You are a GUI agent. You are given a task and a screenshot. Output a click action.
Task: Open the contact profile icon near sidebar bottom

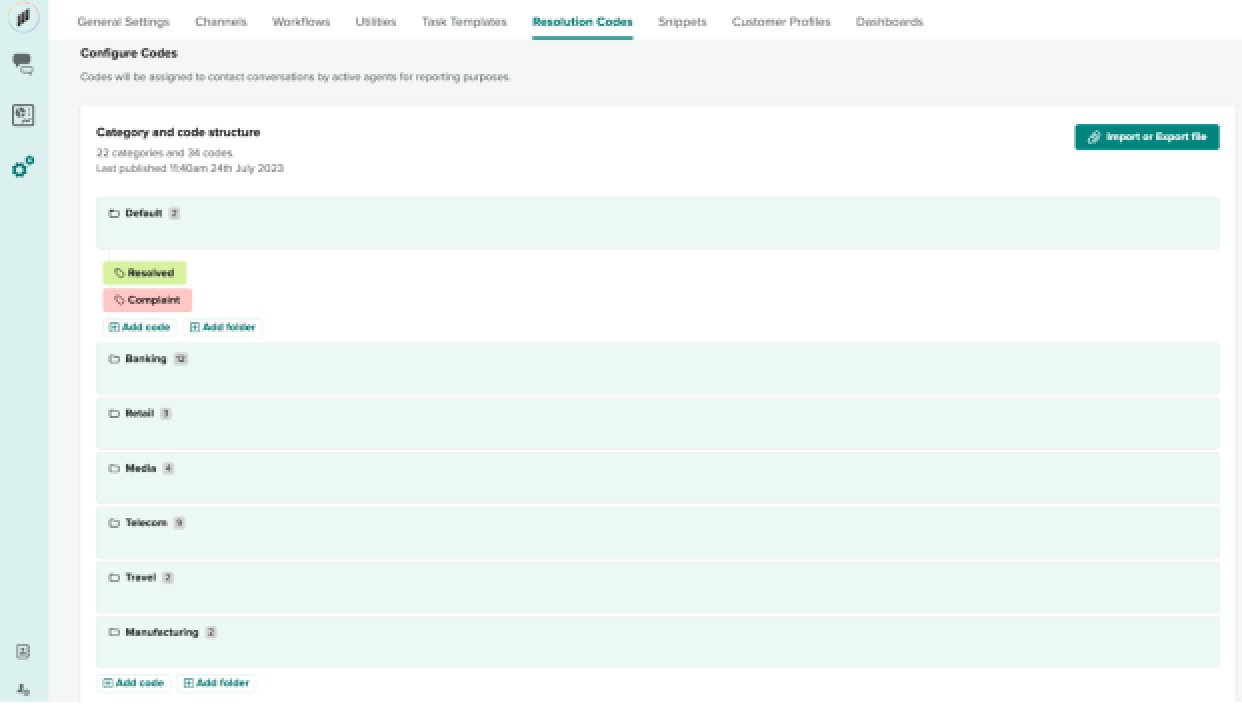(23, 652)
